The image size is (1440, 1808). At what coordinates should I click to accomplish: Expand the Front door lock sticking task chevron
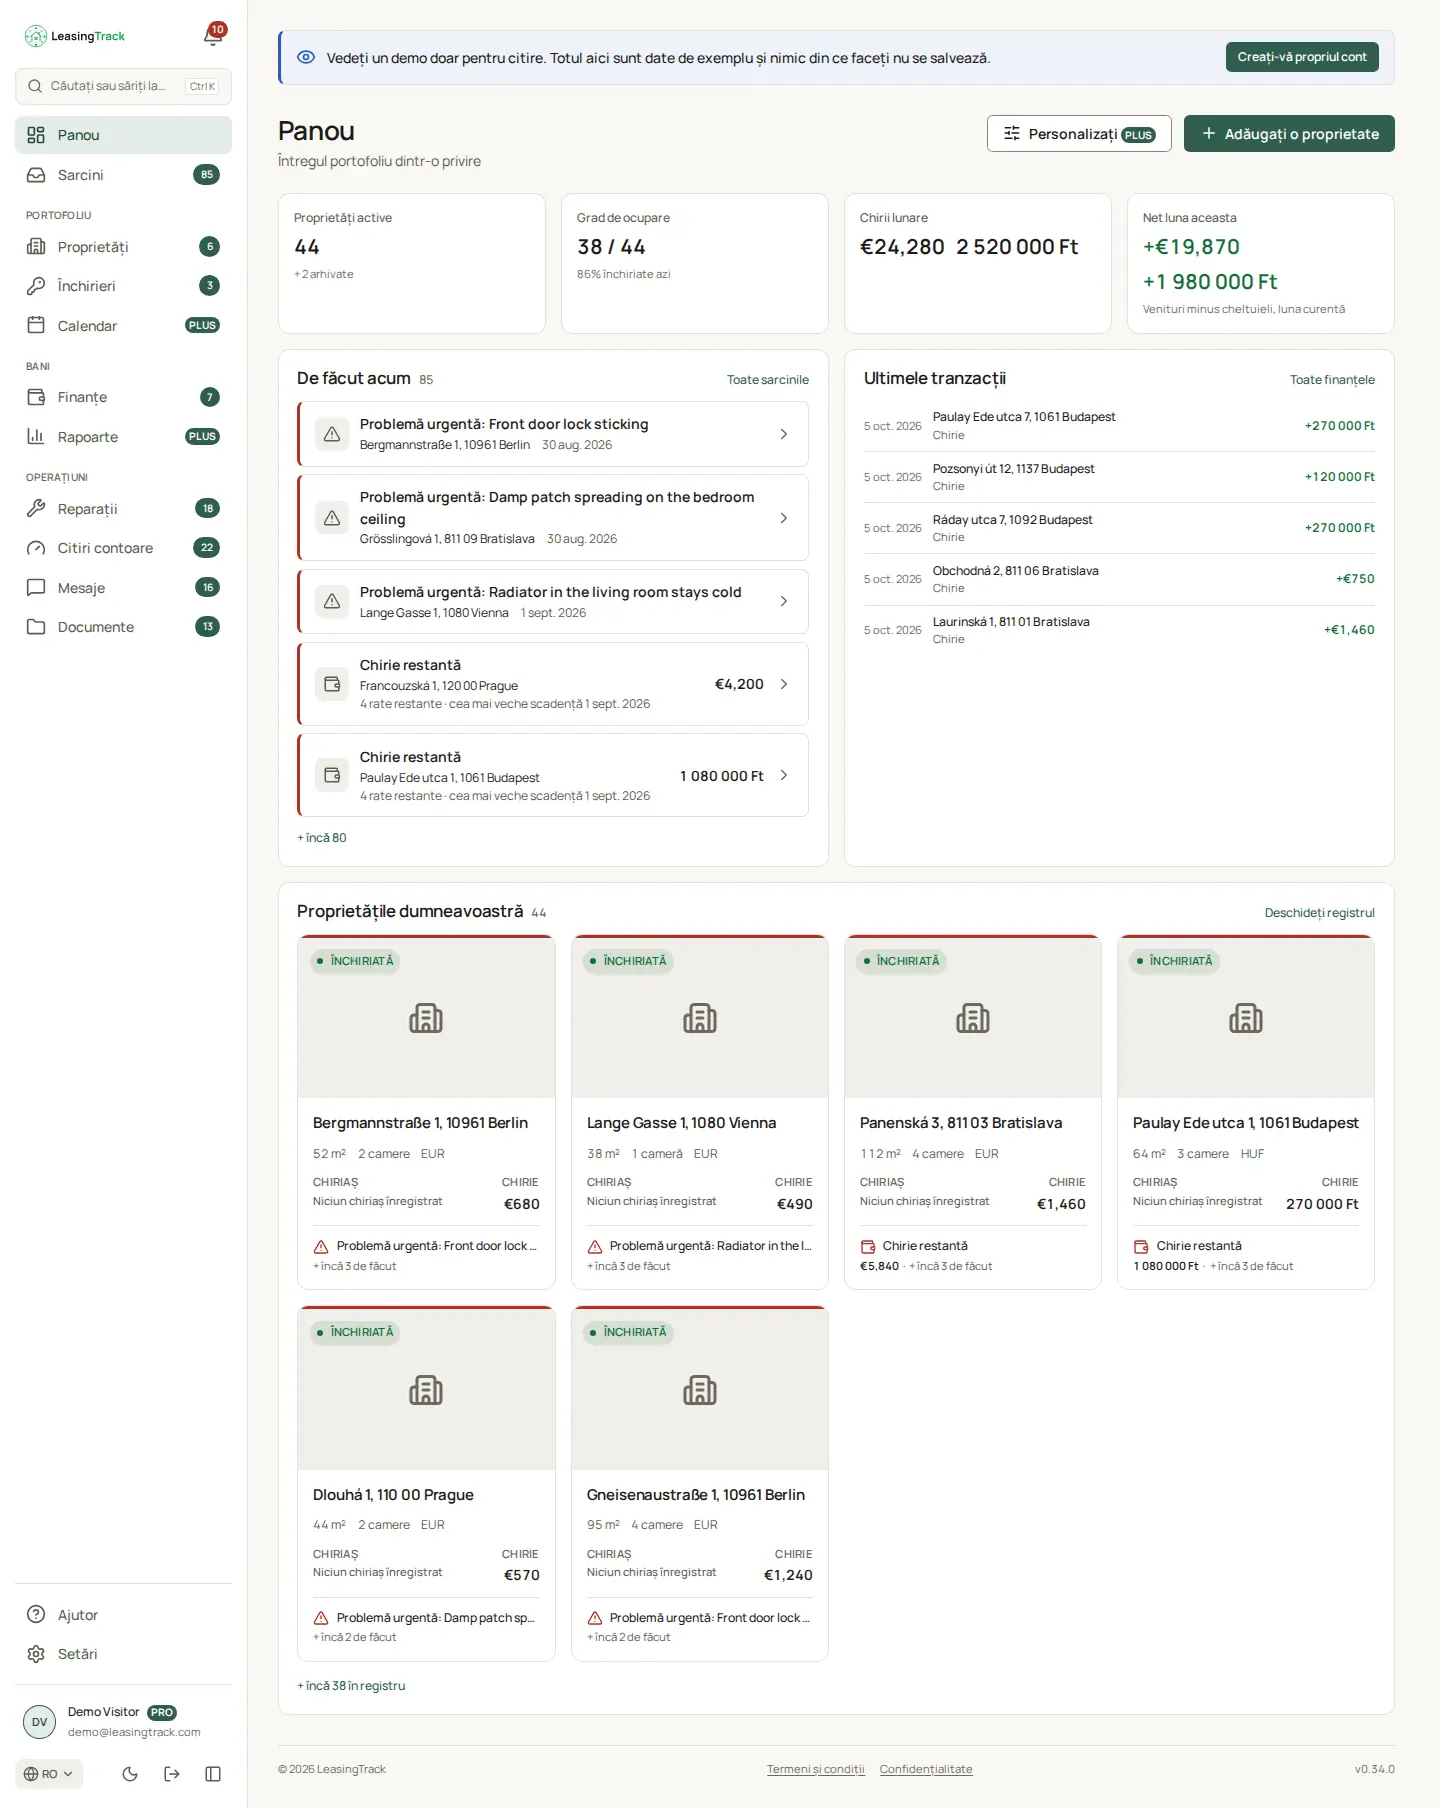coord(784,434)
